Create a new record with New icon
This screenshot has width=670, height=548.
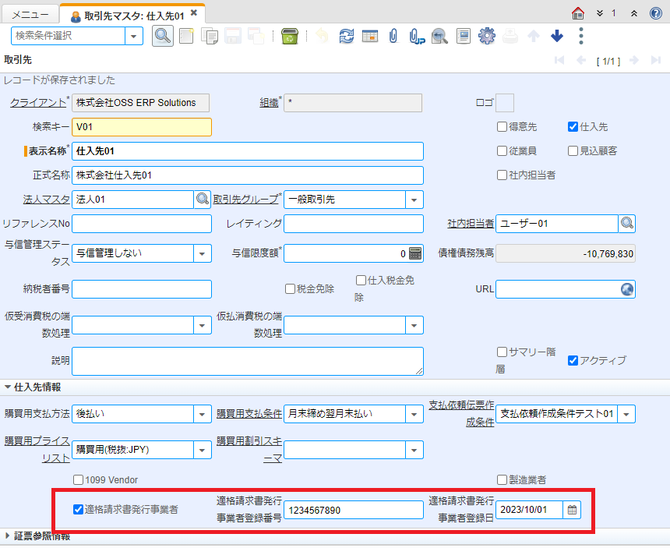(186, 36)
